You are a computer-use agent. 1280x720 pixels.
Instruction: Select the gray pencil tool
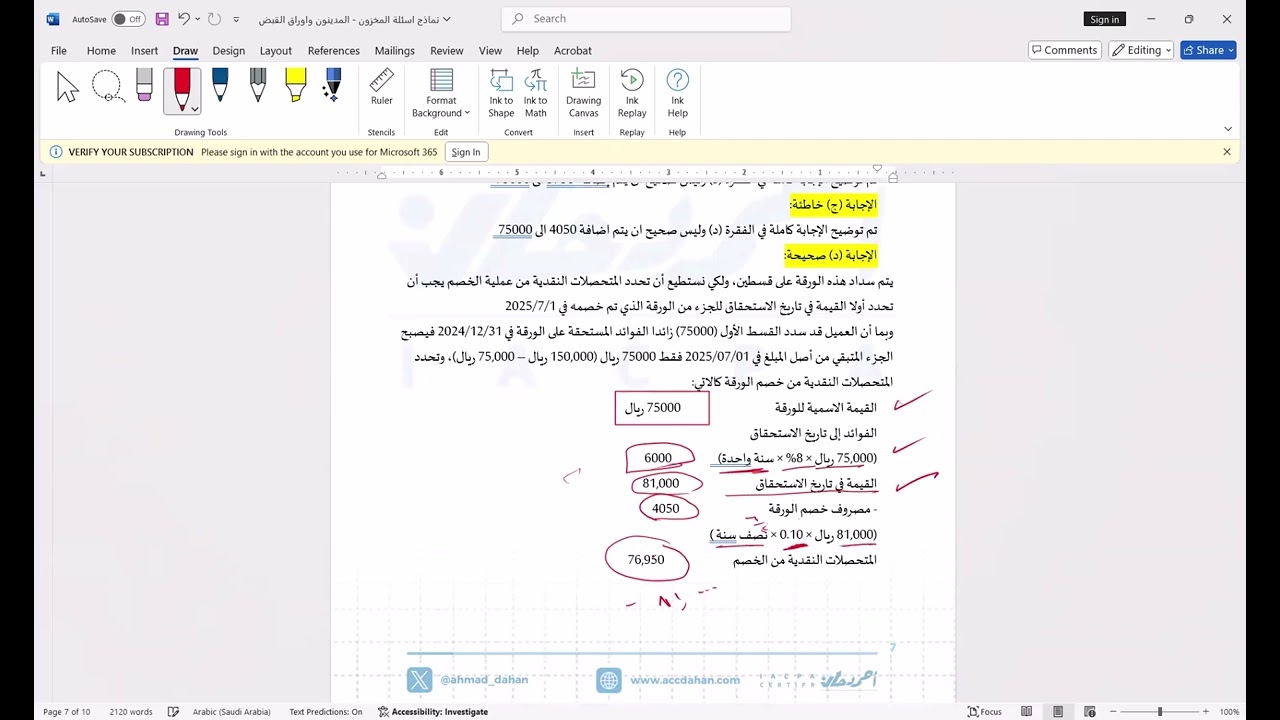[258, 86]
